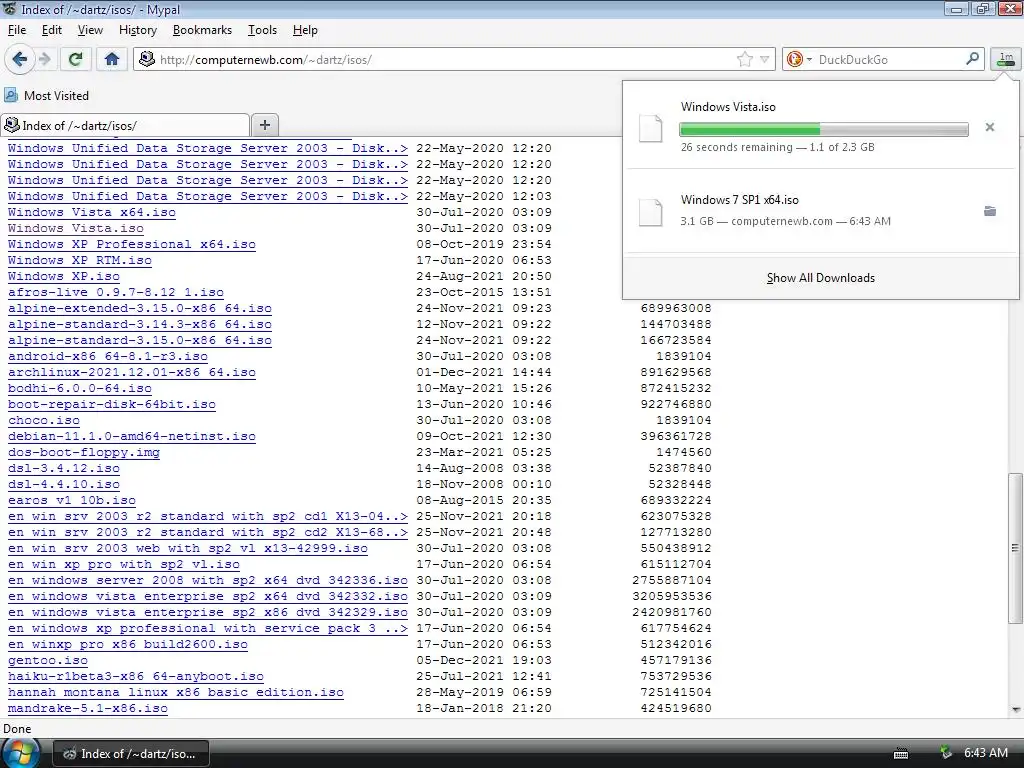Open choco.iso link

point(44,421)
